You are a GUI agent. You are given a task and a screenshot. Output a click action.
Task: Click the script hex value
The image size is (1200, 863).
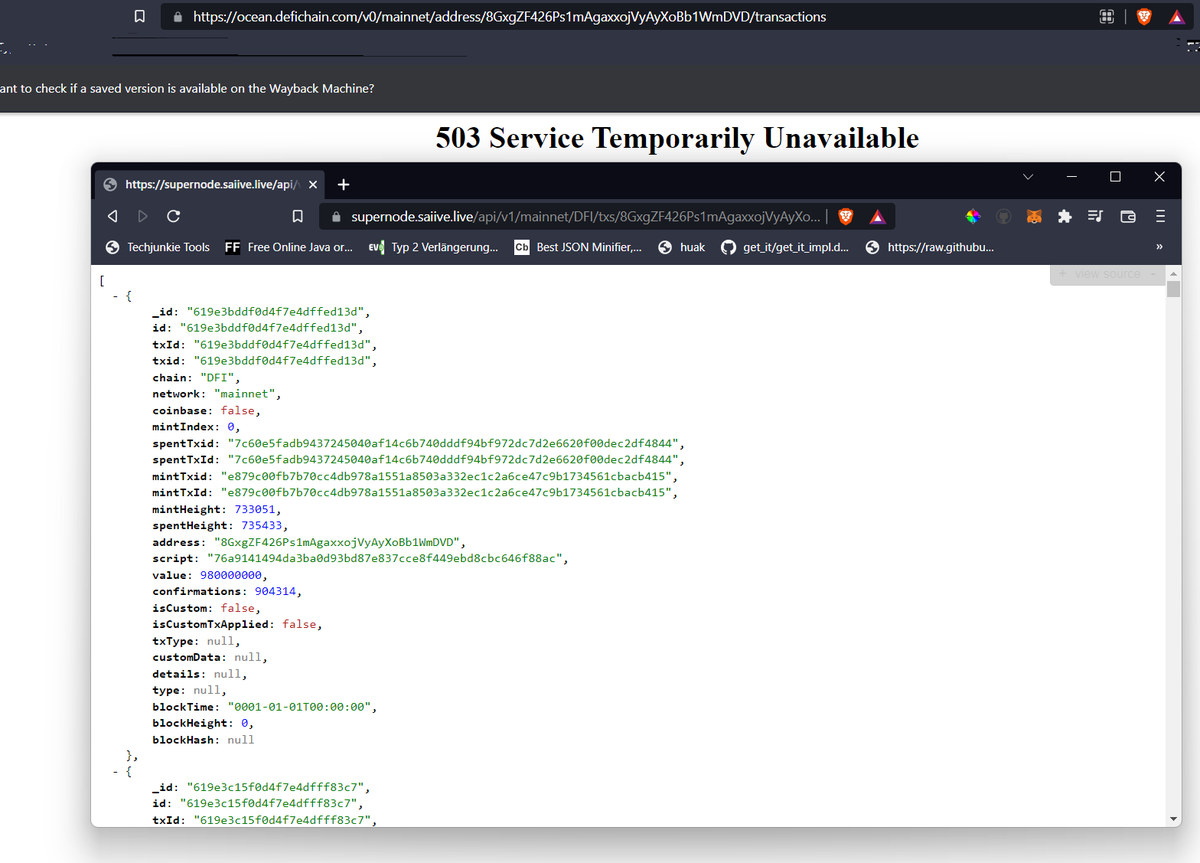(384, 558)
